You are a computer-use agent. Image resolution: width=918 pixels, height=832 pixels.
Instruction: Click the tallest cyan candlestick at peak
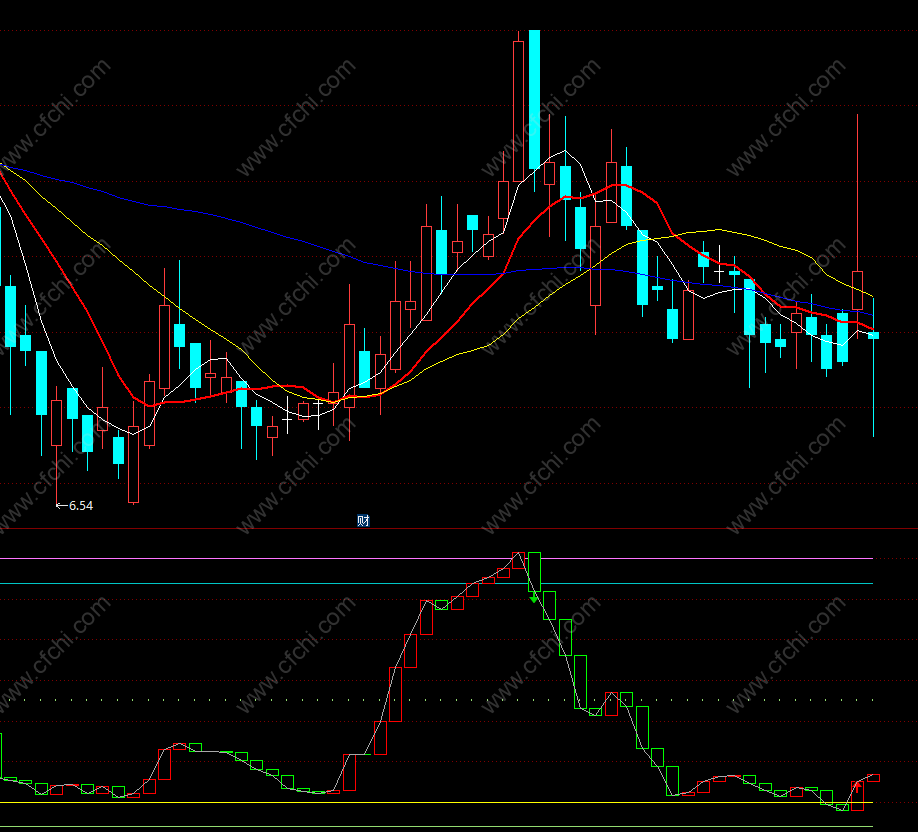click(534, 110)
